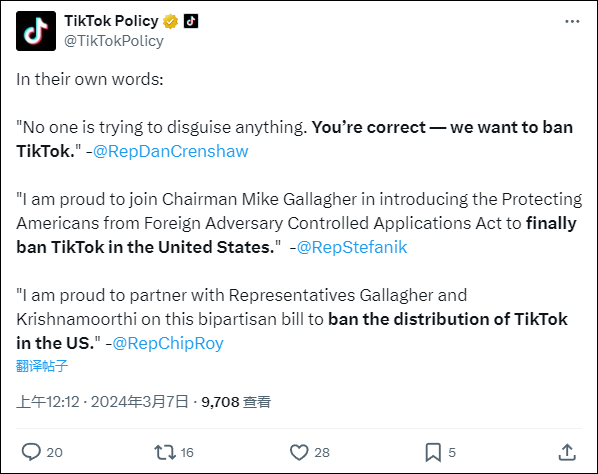Click the reply comment icon
The width and height of the screenshot is (598, 474).
tap(31, 452)
